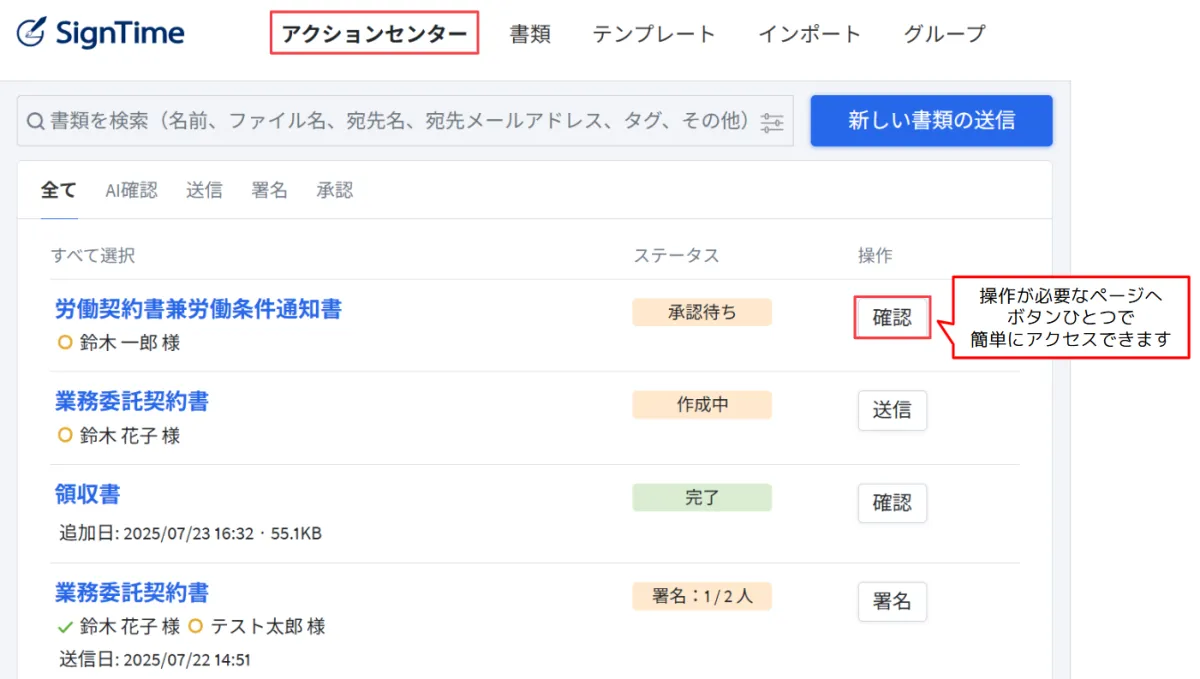Open the アクションセンター menu
This screenshot has width=1200, height=679.
click(374, 34)
